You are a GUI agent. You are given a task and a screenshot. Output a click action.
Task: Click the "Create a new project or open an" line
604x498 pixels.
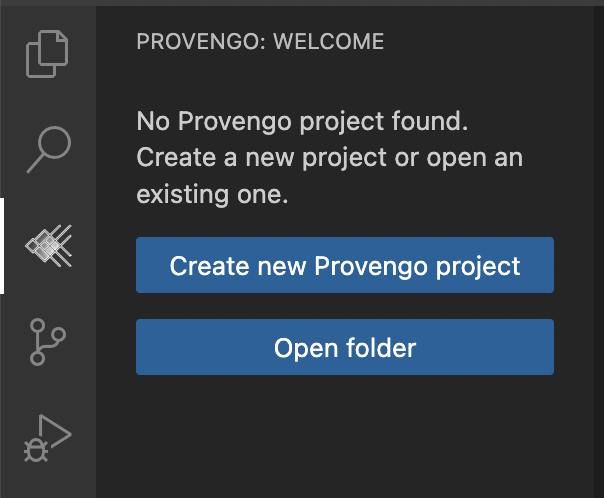pos(329,159)
